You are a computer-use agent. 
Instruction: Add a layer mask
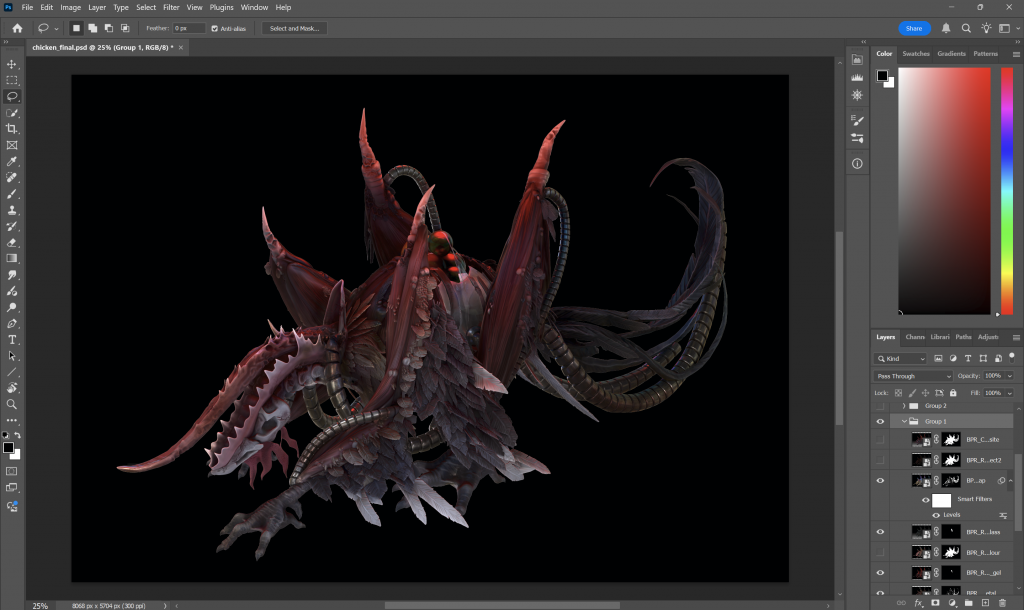point(935,603)
